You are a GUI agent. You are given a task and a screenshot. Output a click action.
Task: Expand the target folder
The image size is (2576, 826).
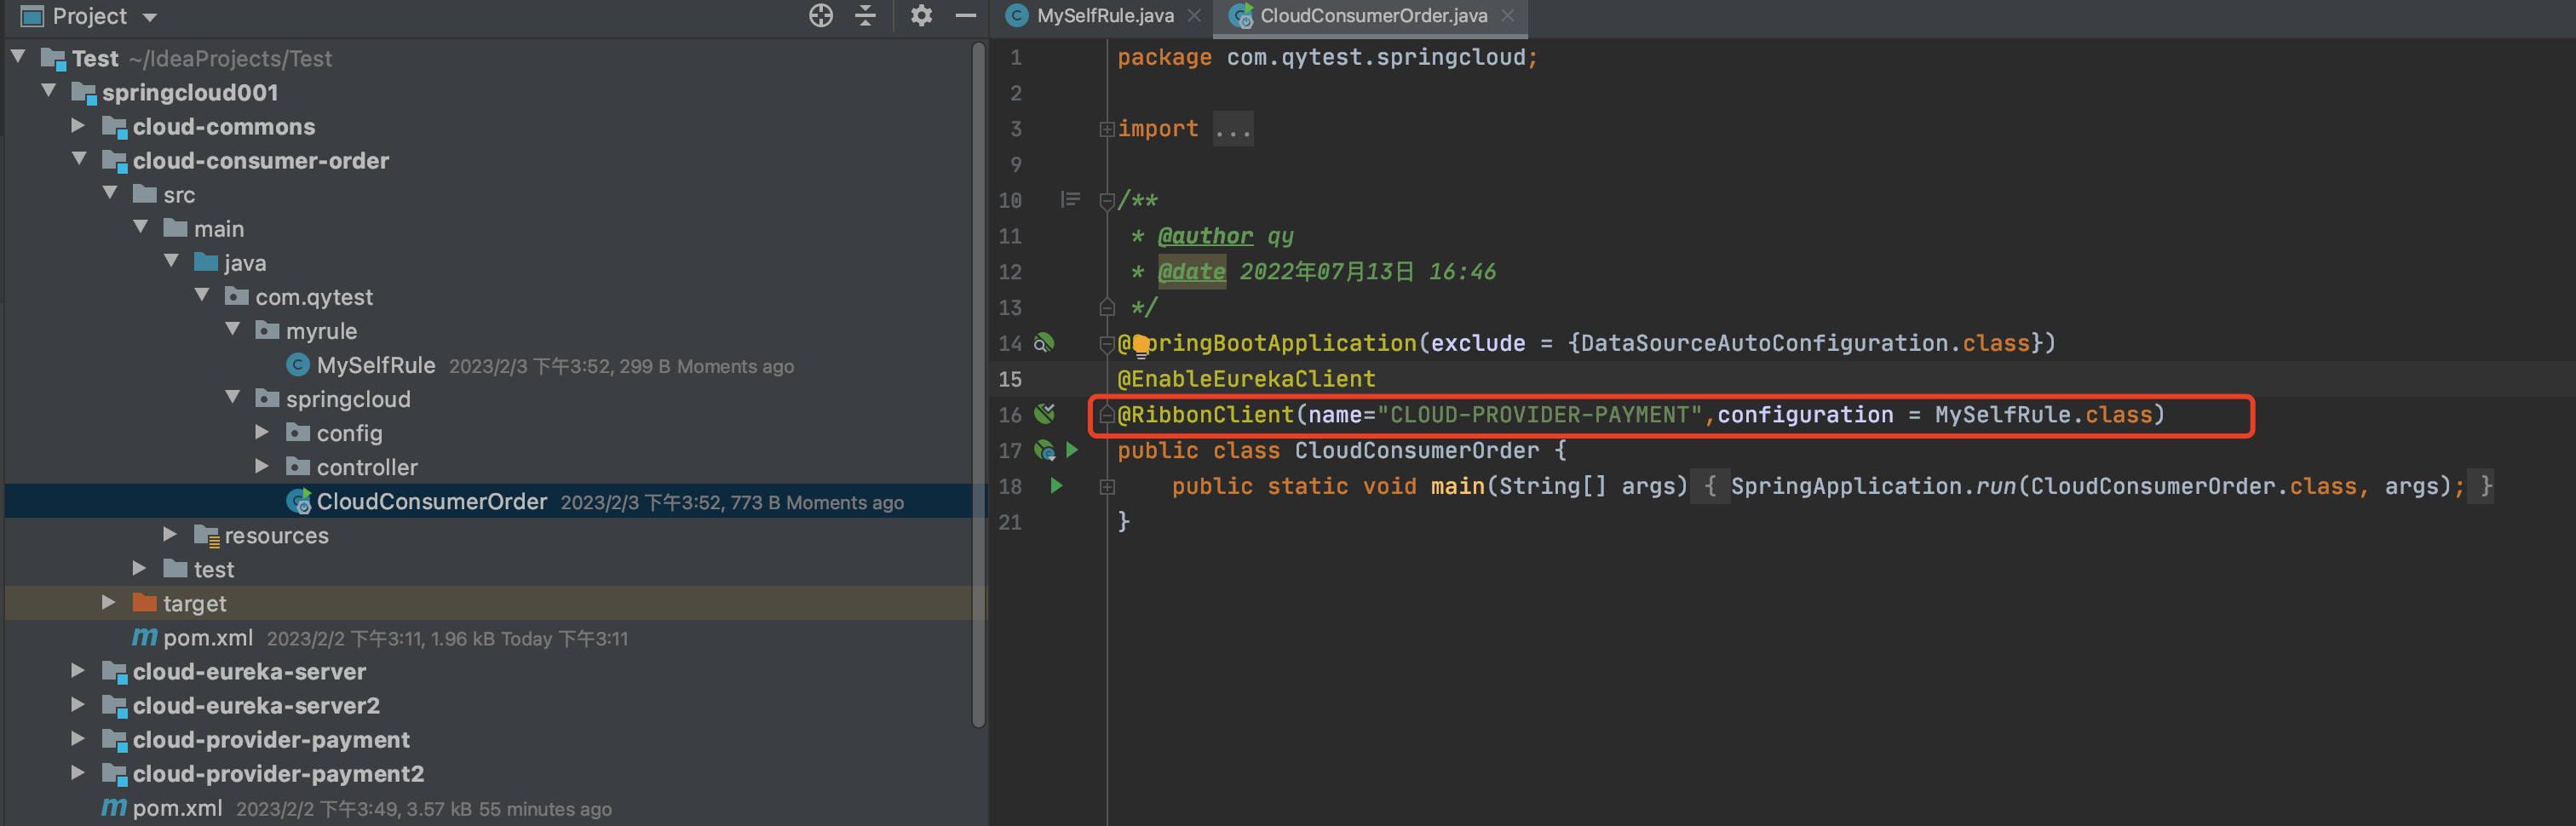(108, 602)
